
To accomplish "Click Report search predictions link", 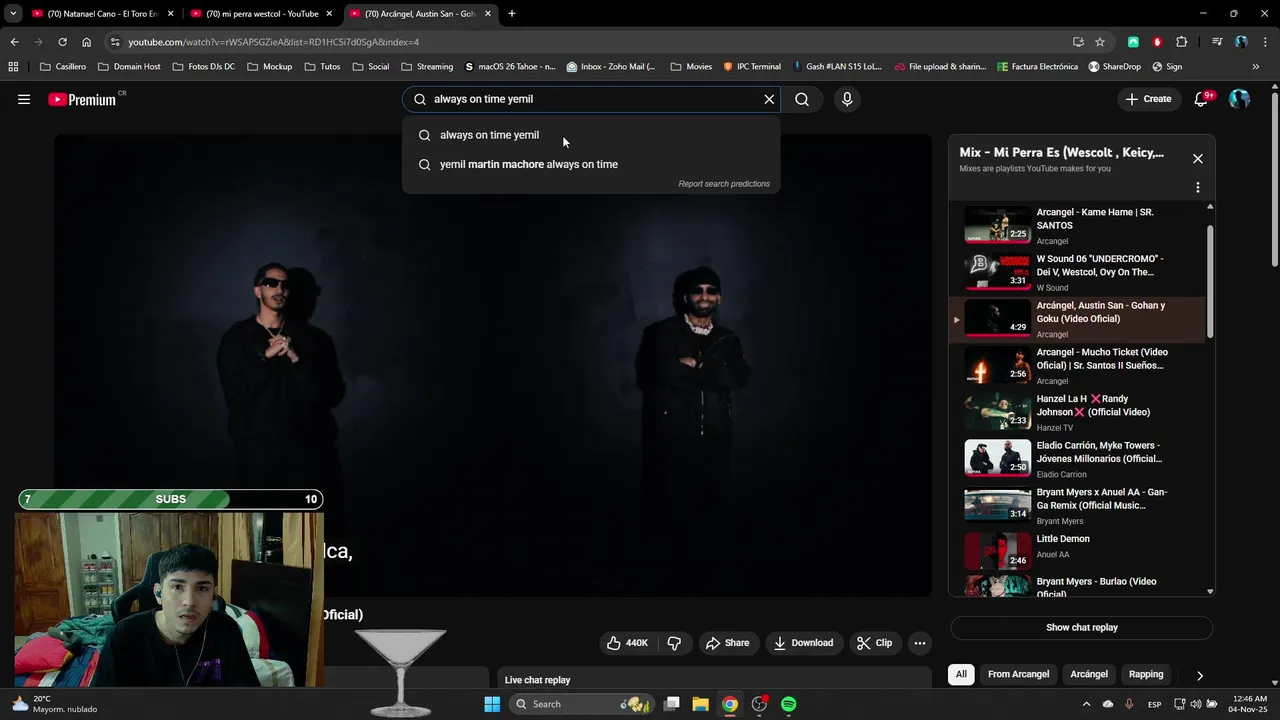I will pos(724,184).
